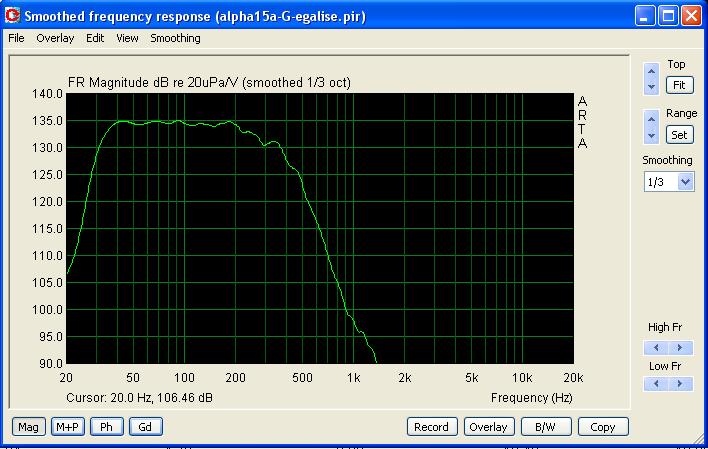Show the Gd group delay view
This screenshot has width=708, height=449.
pyautogui.click(x=145, y=427)
